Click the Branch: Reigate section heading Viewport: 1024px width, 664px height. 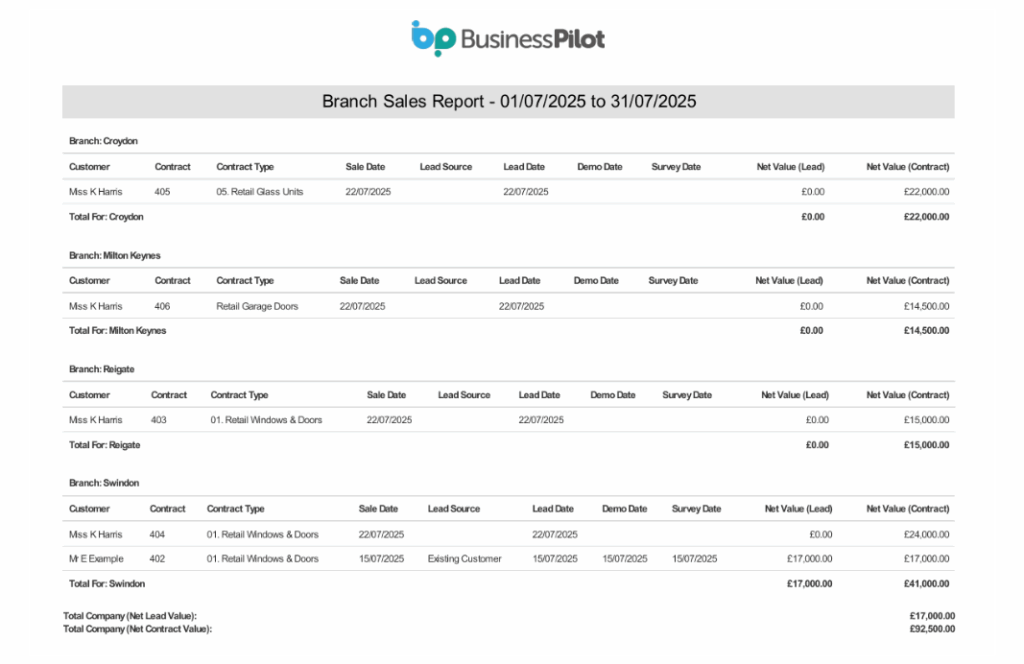click(102, 369)
